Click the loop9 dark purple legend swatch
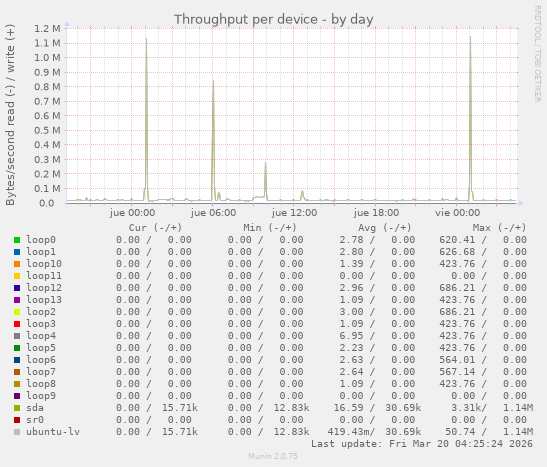The image size is (547, 467). tap(17, 396)
